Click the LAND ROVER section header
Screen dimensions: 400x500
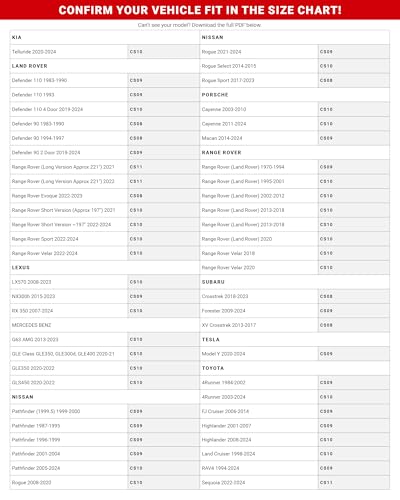30,66
